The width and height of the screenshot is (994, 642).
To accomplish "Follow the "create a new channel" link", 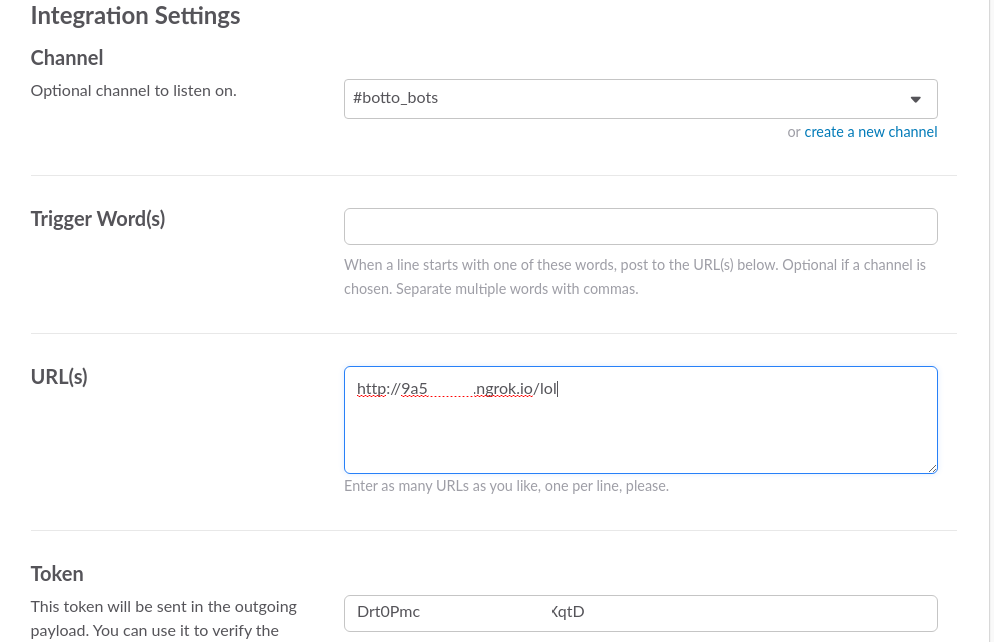I will [x=870, y=132].
